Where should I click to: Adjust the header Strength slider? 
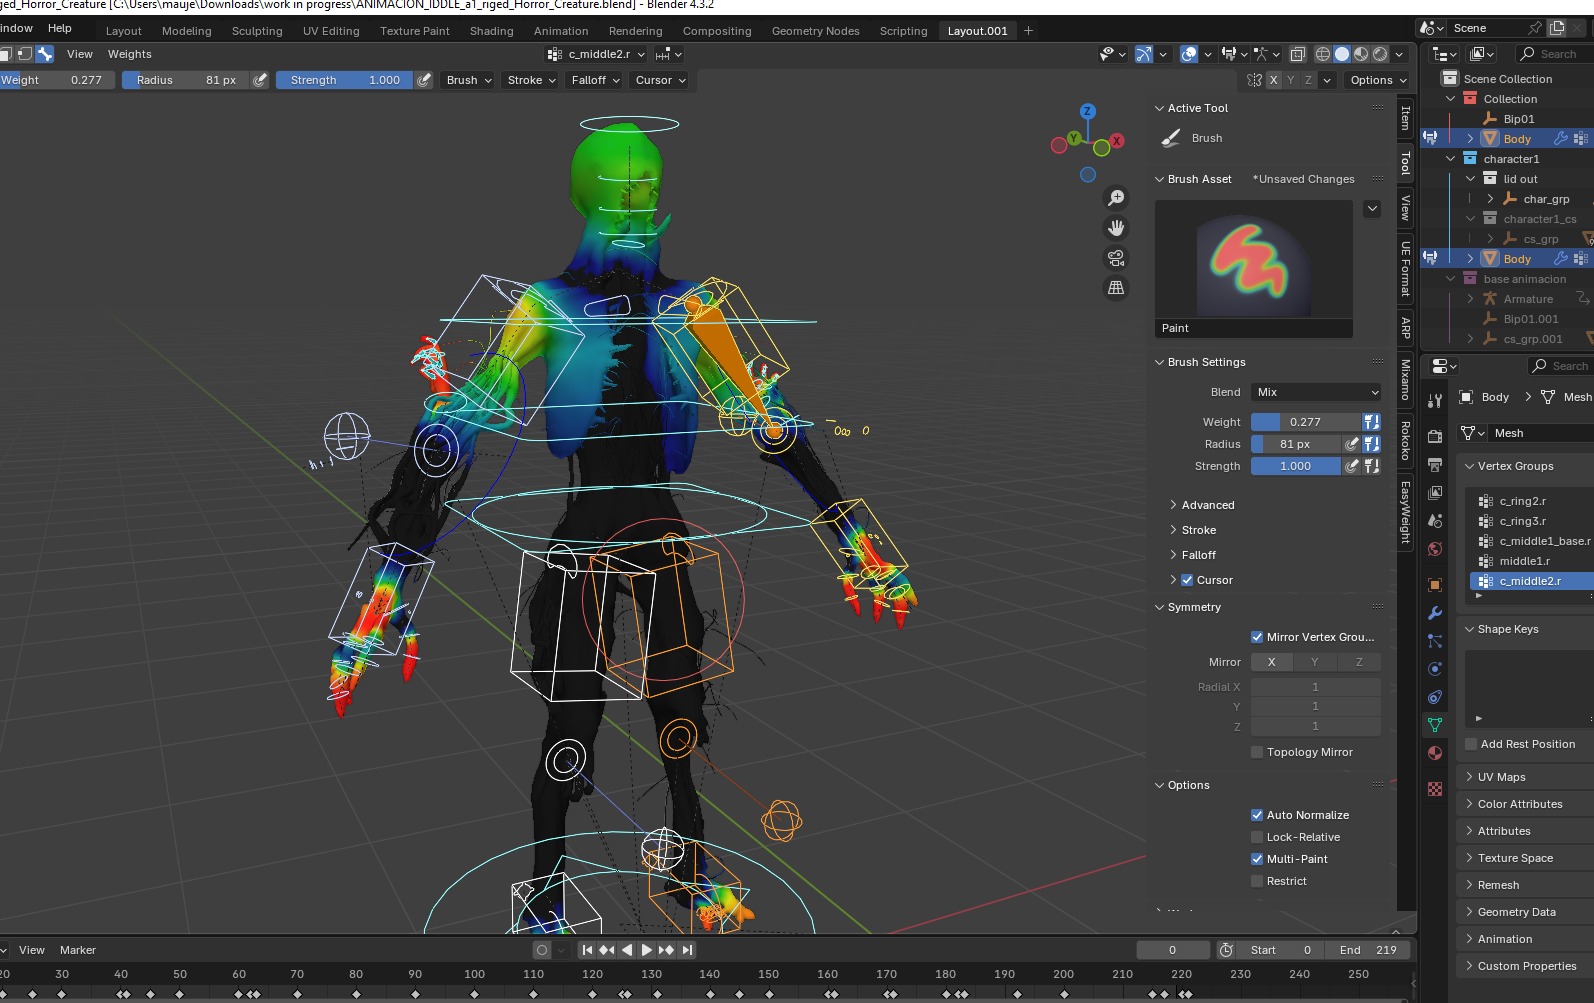345,80
